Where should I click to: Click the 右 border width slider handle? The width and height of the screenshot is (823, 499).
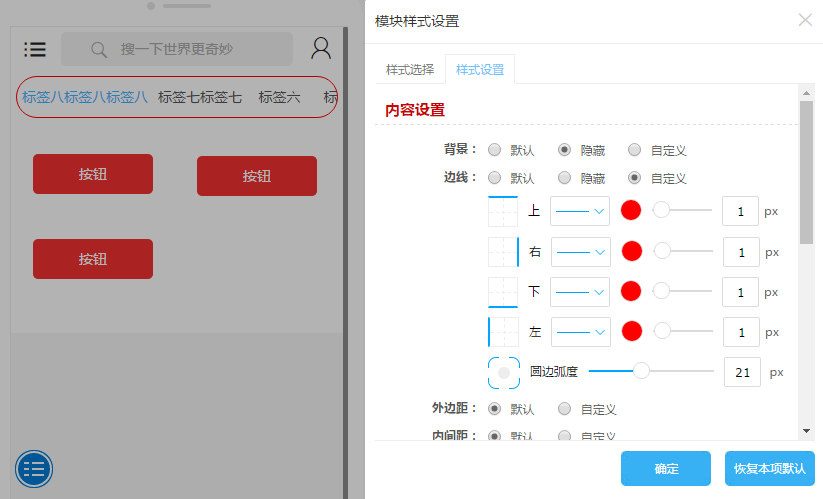tap(662, 251)
